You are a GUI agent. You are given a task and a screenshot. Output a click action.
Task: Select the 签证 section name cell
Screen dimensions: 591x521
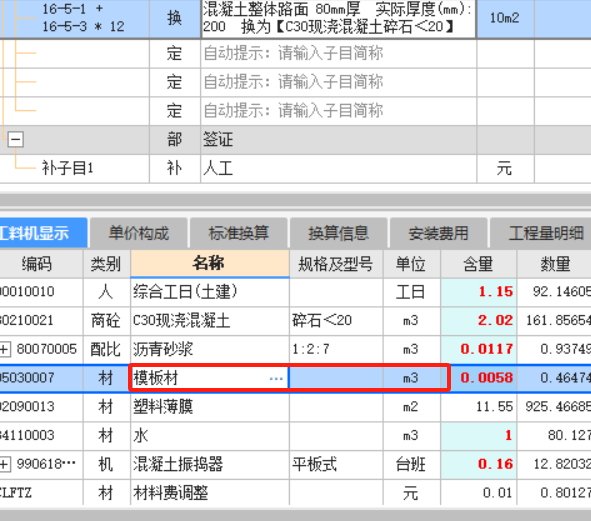point(338,139)
